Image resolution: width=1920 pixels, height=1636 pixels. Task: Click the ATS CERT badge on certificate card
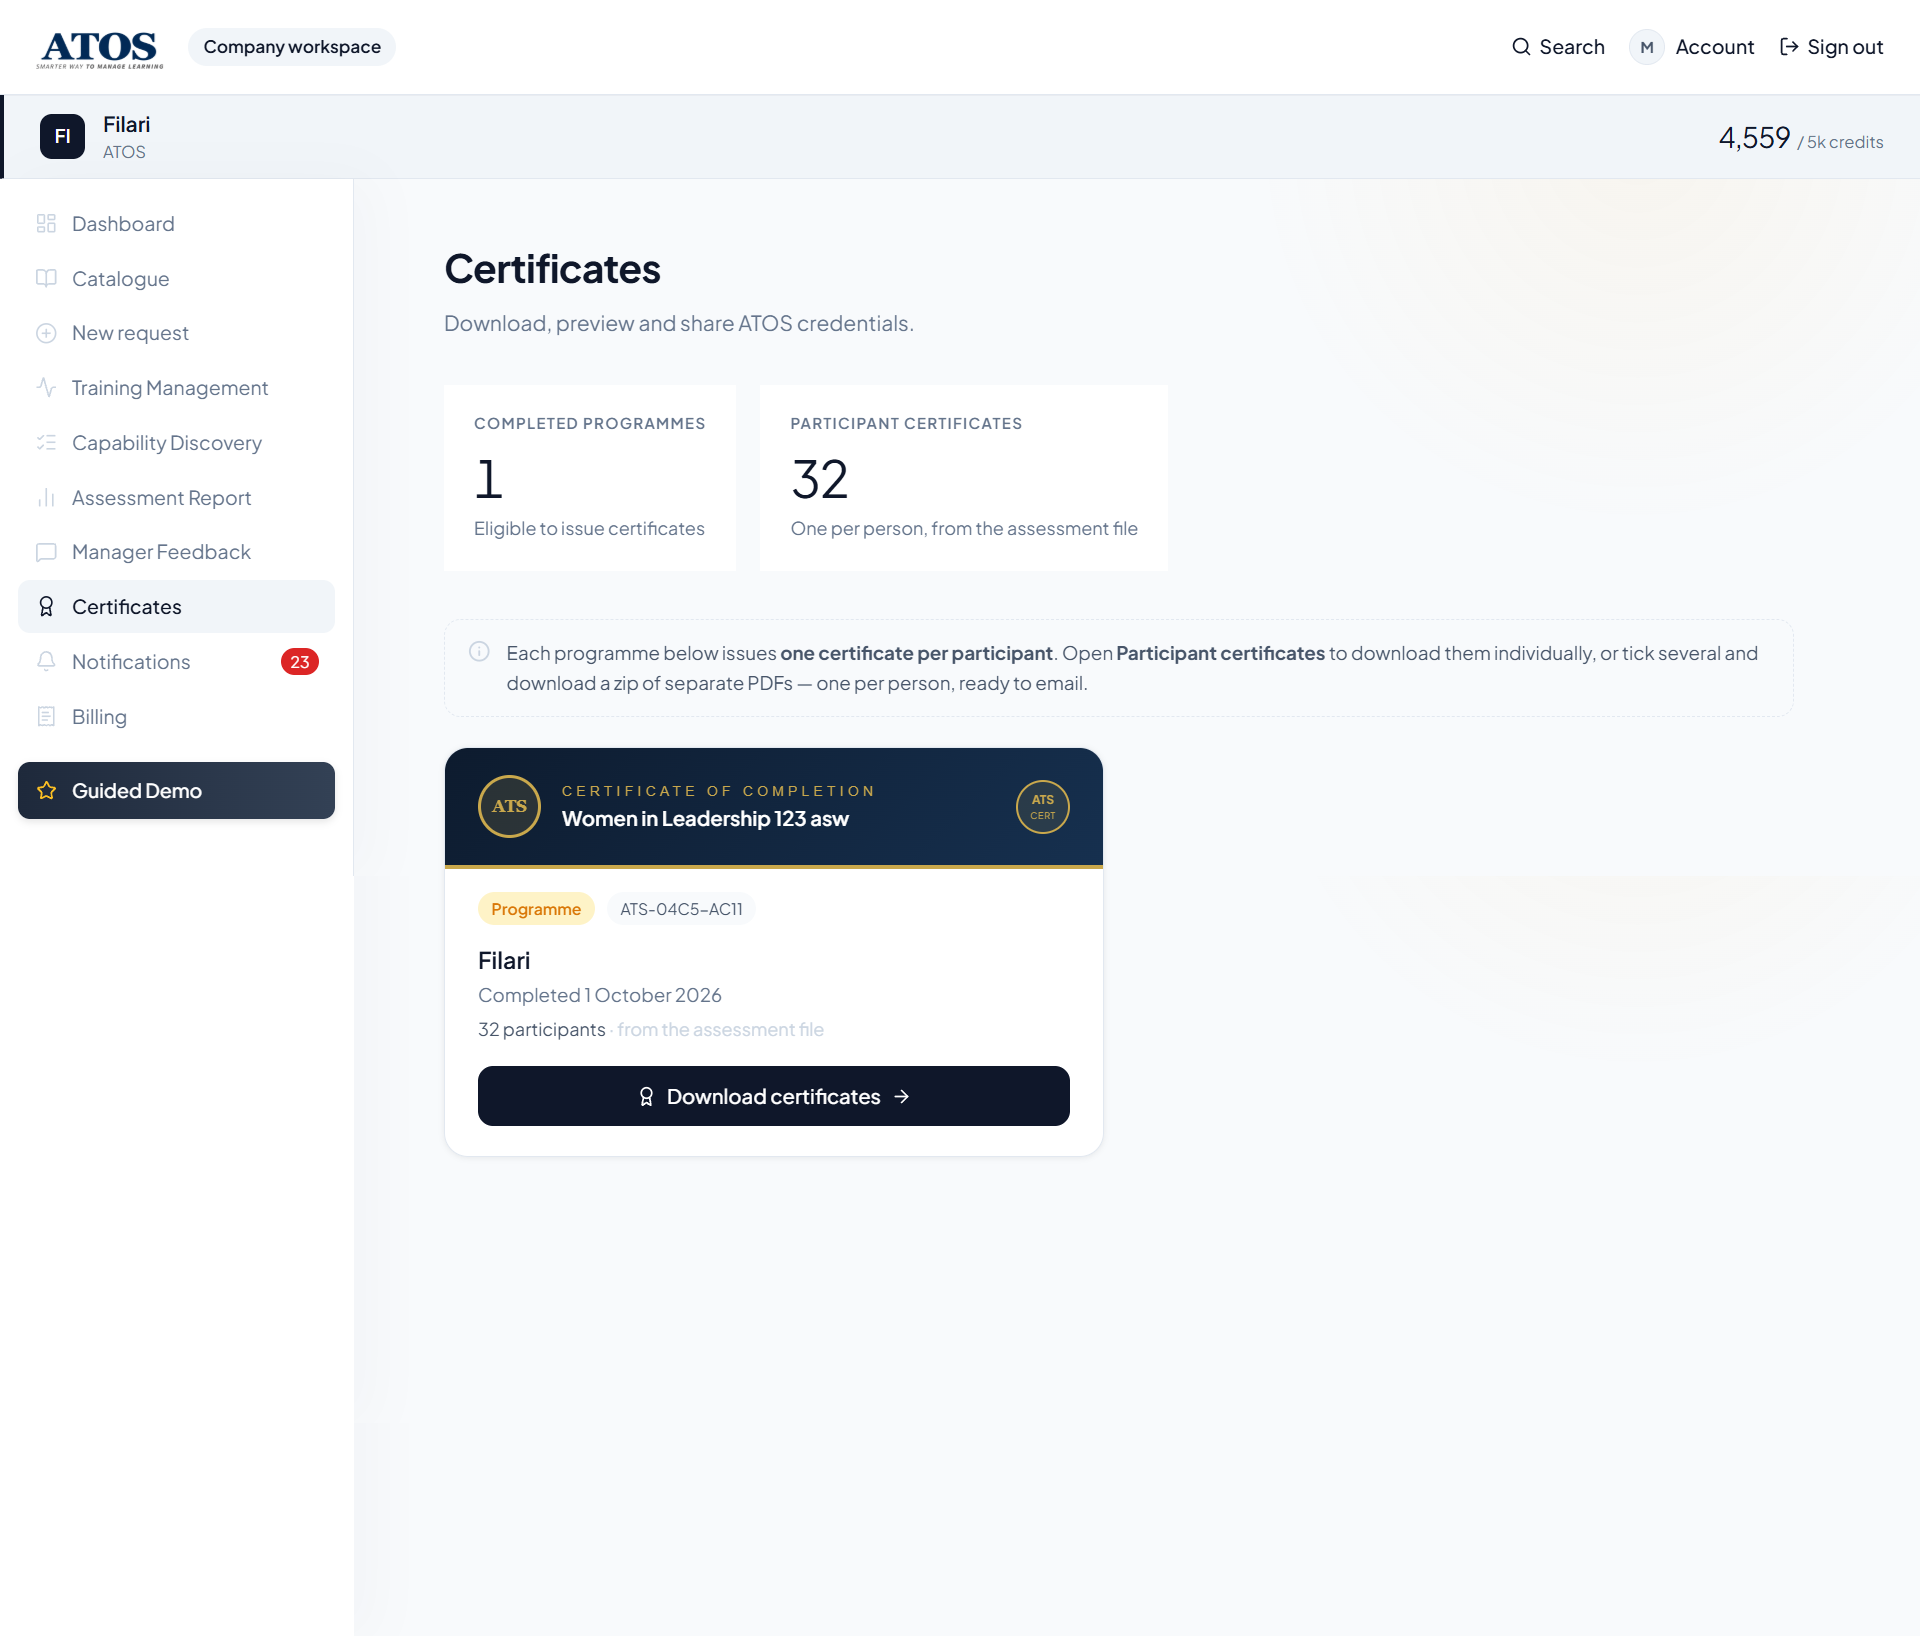tap(1042, 806)
